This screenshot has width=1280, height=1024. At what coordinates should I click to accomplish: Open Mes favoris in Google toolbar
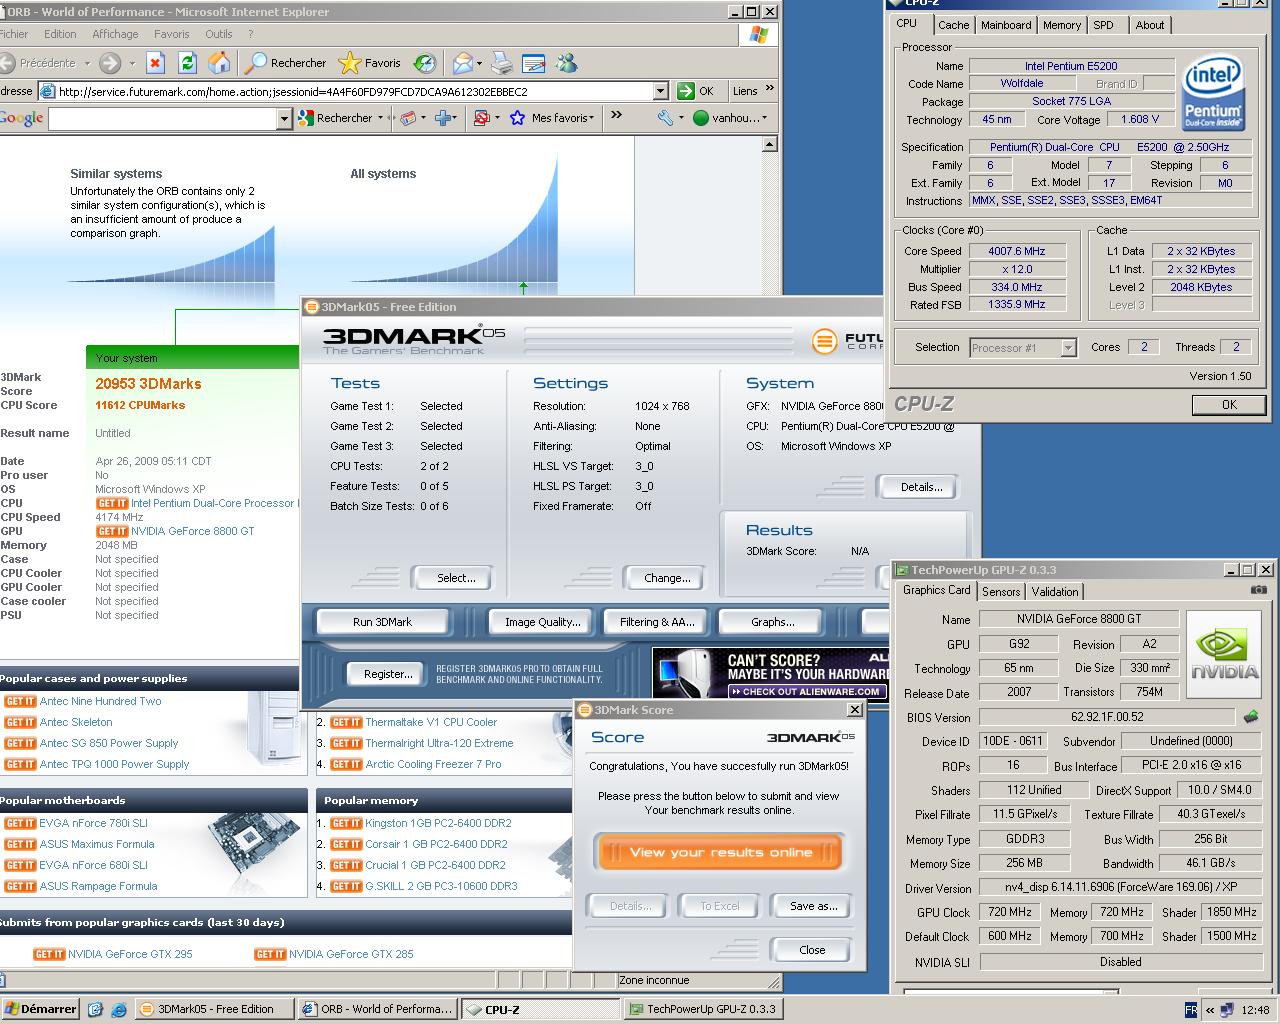[x=552, y=118]
